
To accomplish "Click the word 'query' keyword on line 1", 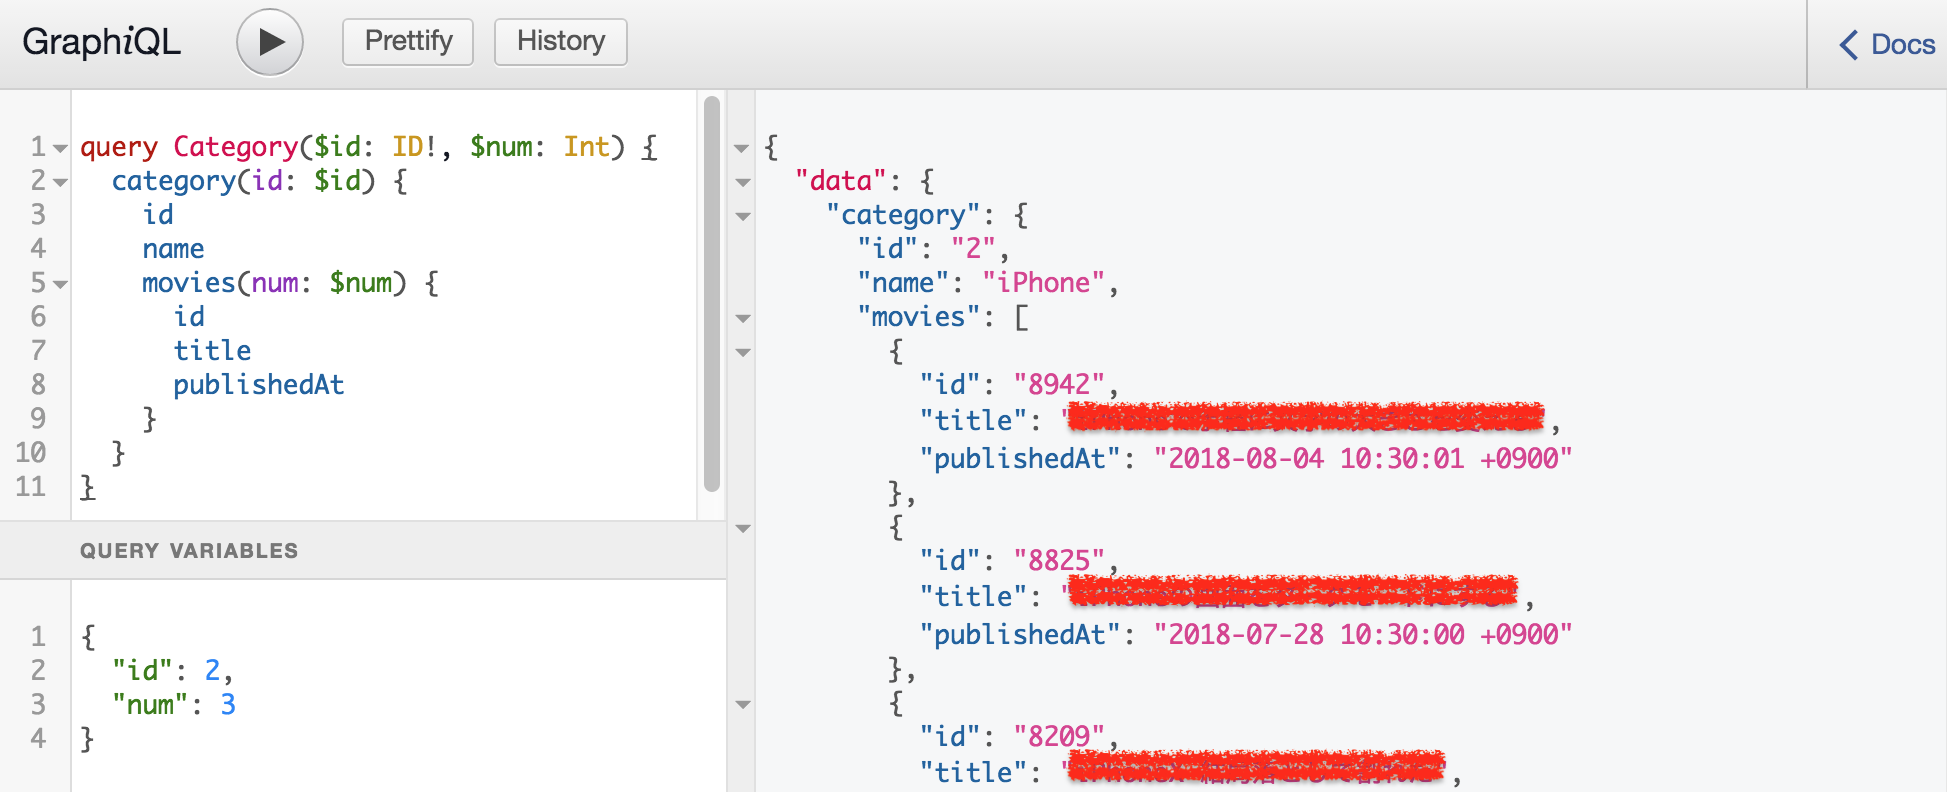I will coord(119,147).
